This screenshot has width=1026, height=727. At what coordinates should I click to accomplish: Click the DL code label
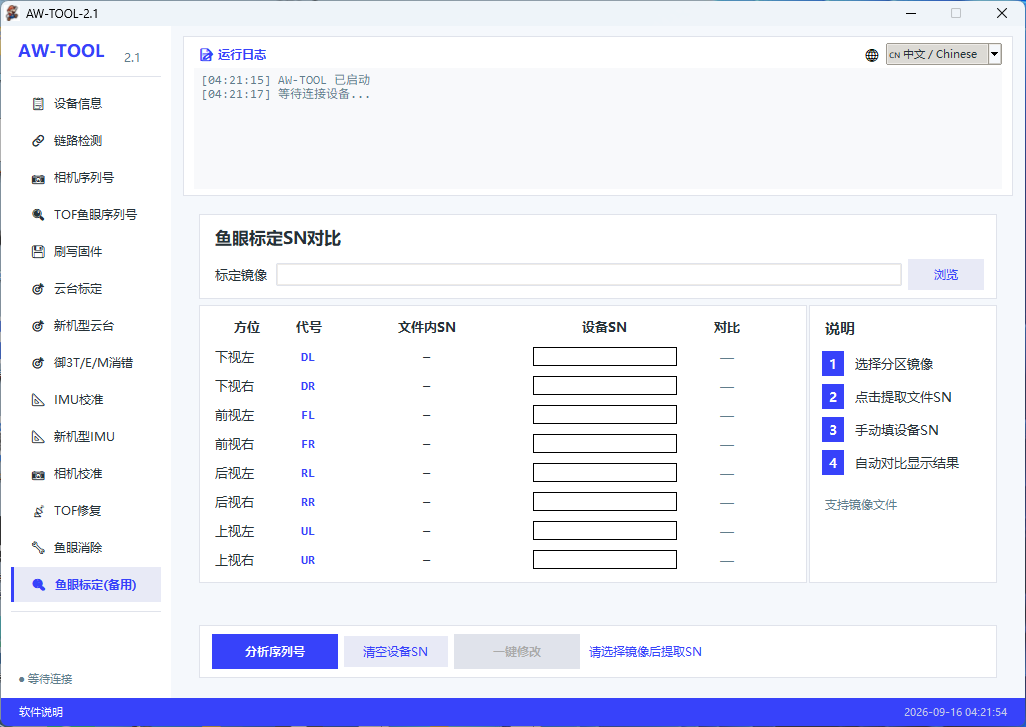(x=308, y=357)
